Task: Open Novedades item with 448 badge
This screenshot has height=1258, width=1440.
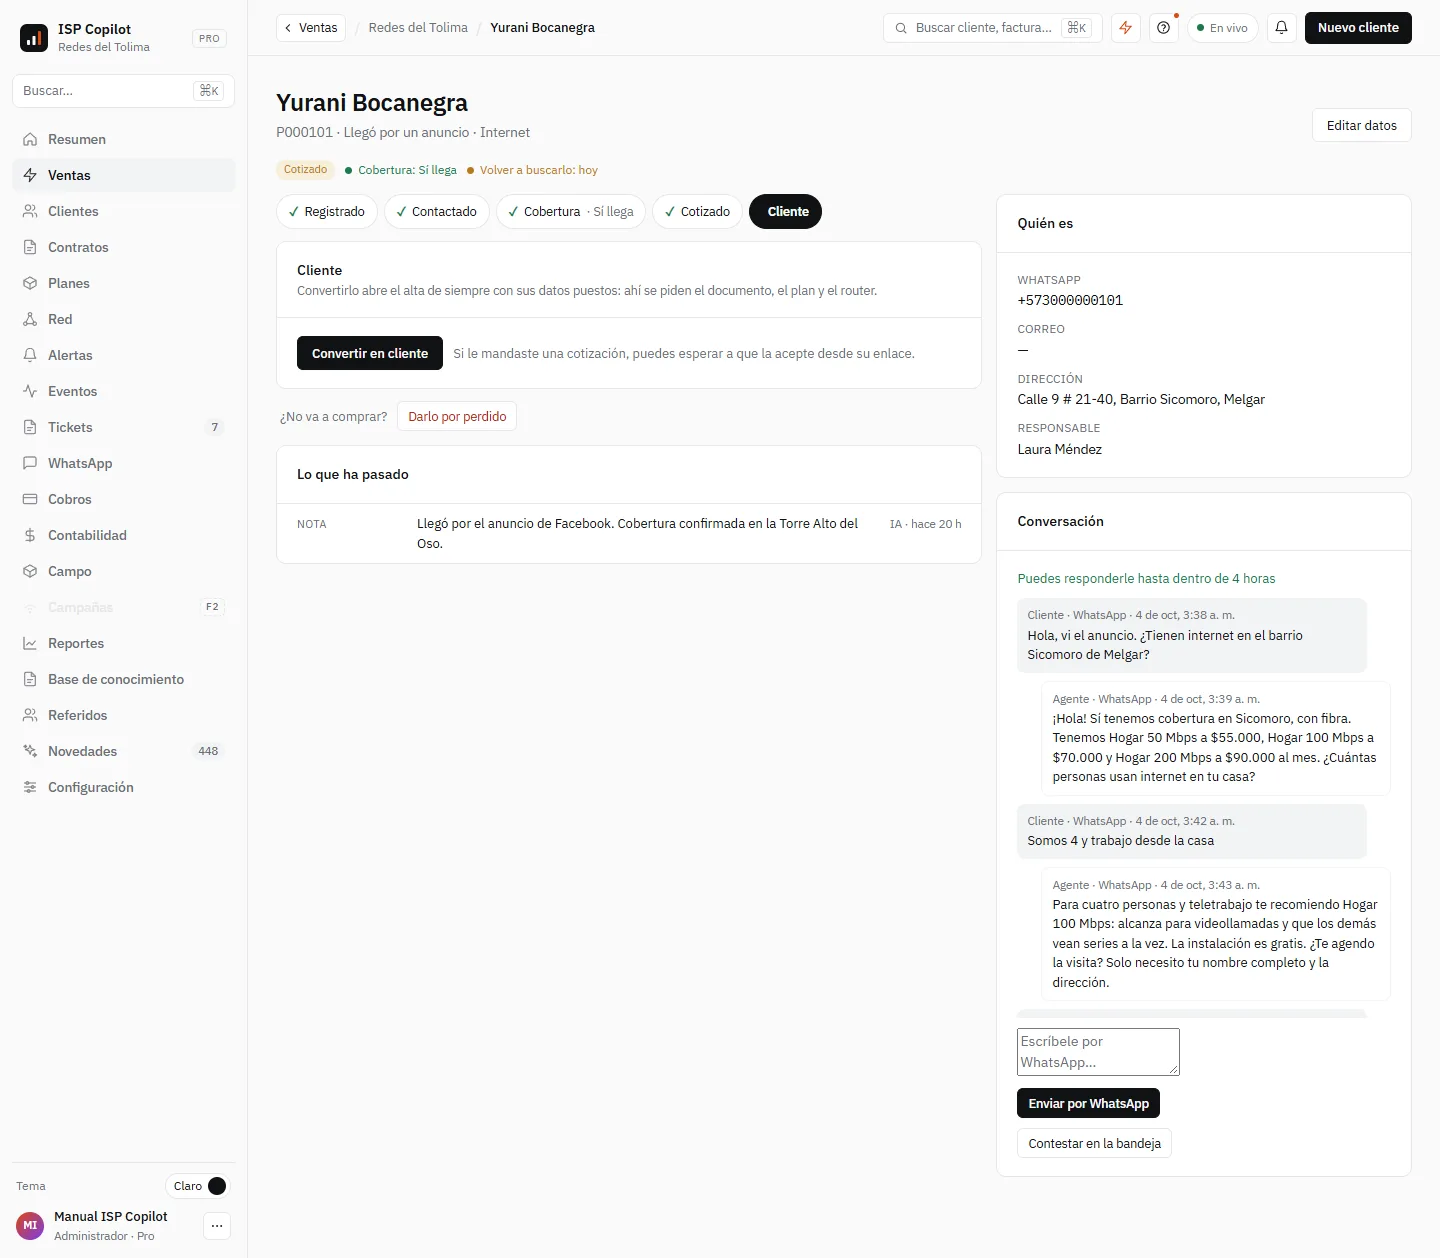Action: pyautogui.click(x=124, y=751)
